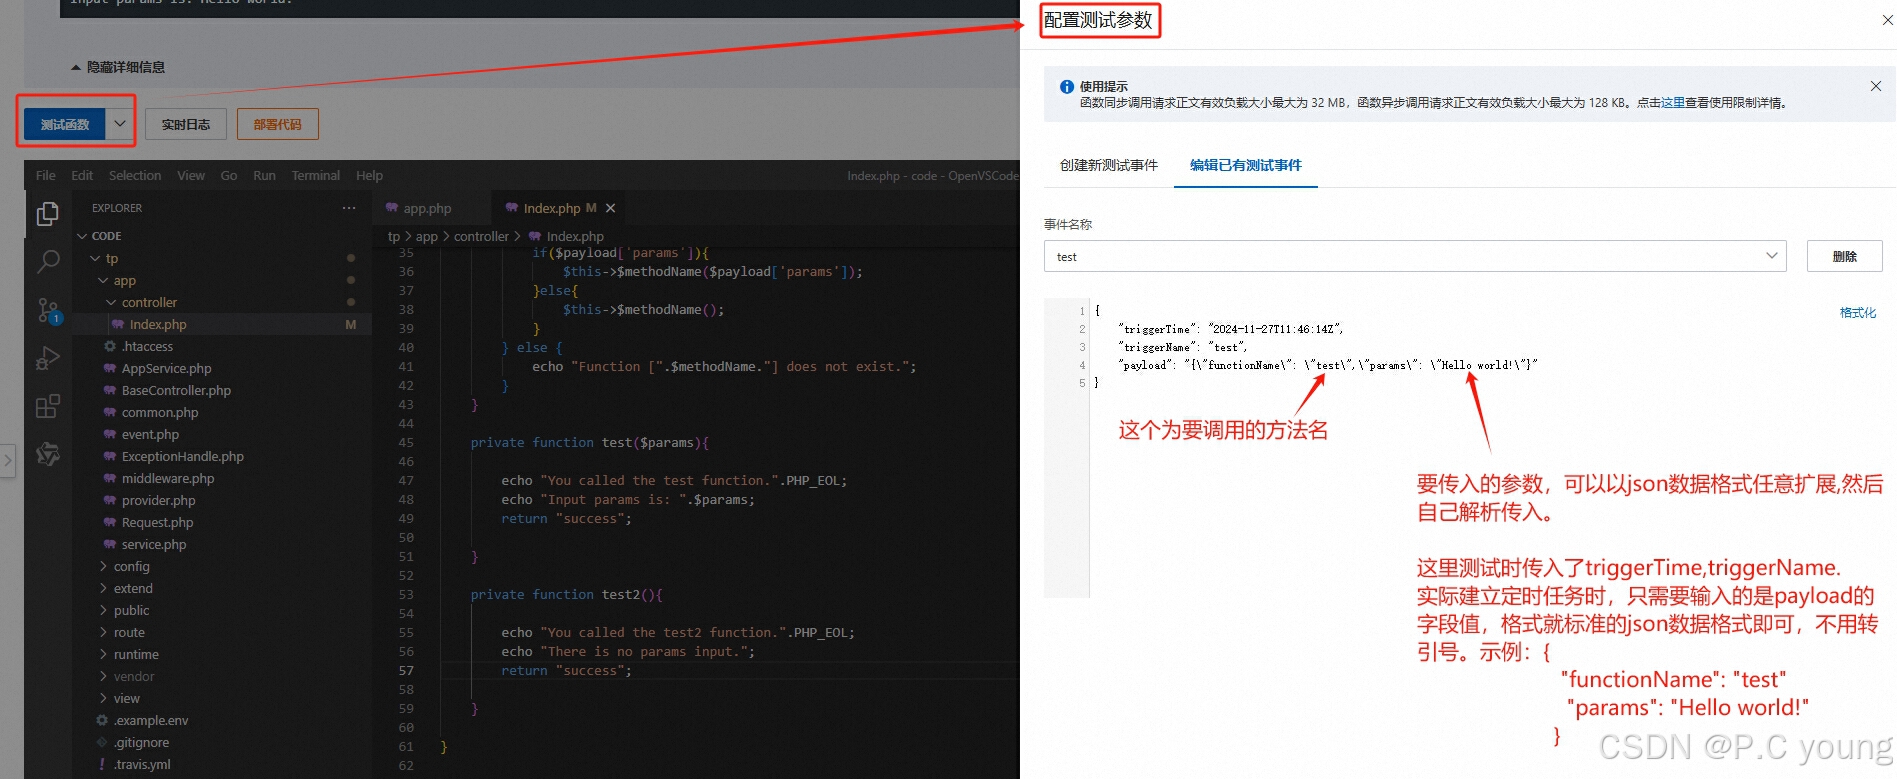Close the usage tip banner

(1875, 86)
